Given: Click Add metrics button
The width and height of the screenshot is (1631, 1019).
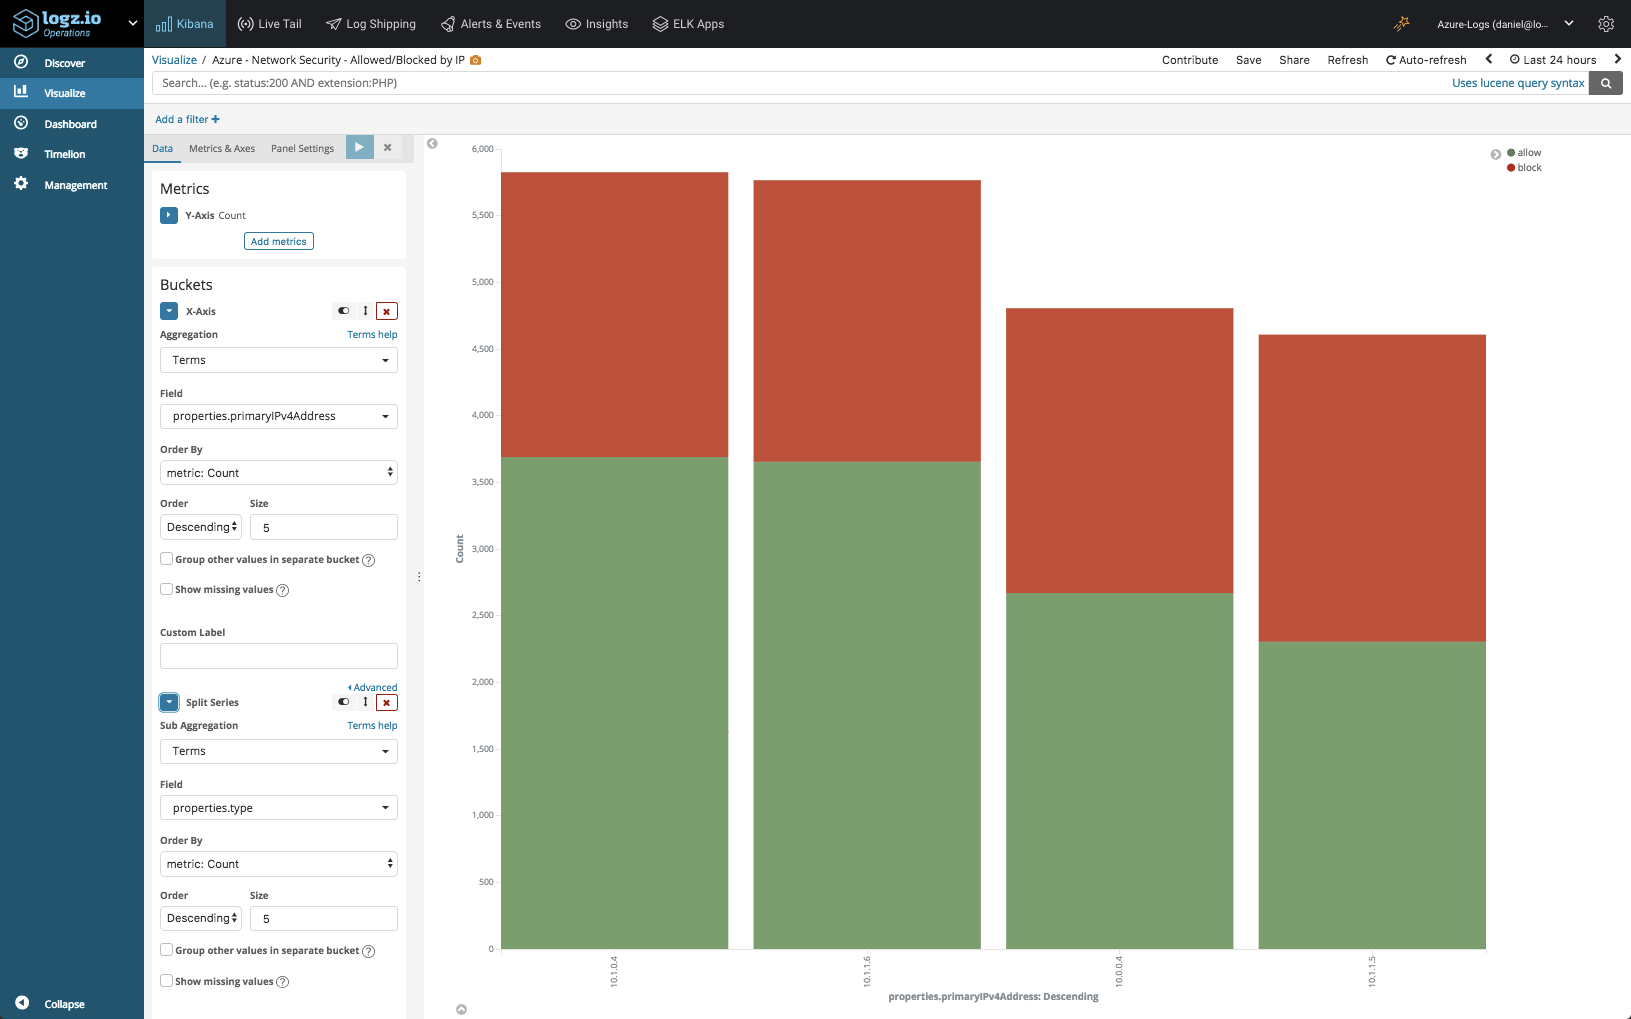Looking at the screenshot, I should [279, 241].
